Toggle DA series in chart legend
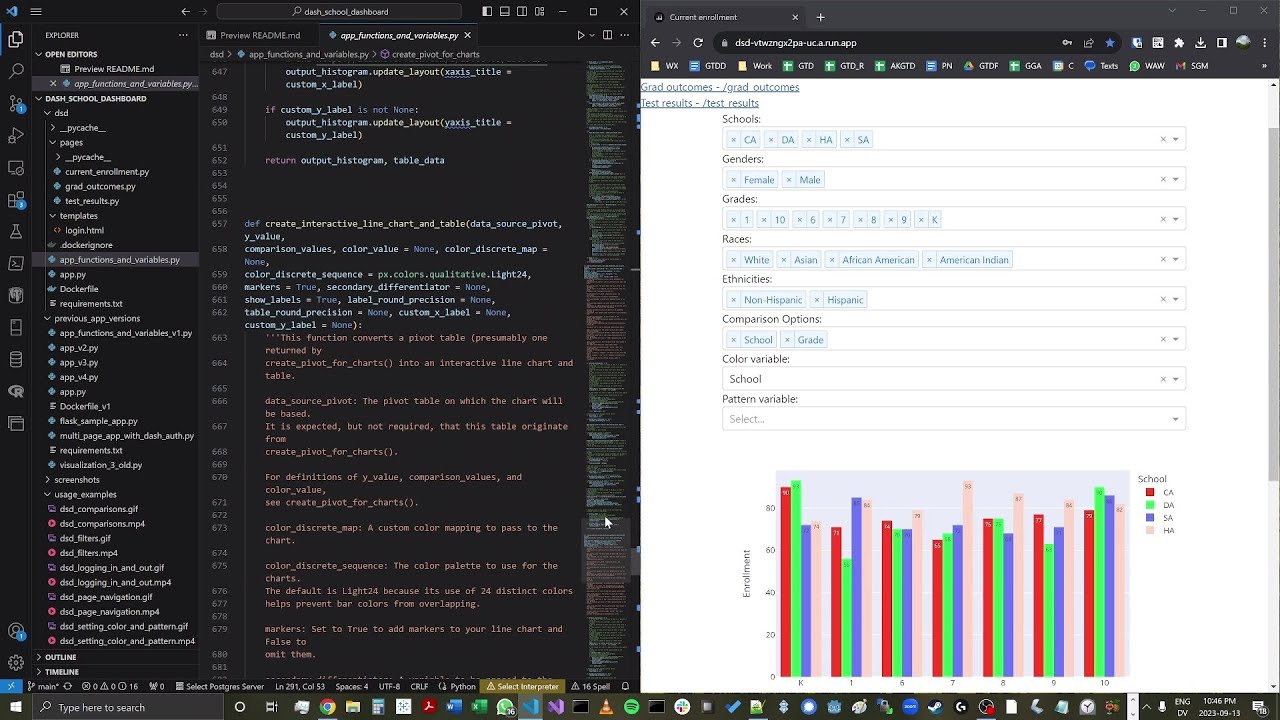The image size is (1280, 720). coord(1160,505)
